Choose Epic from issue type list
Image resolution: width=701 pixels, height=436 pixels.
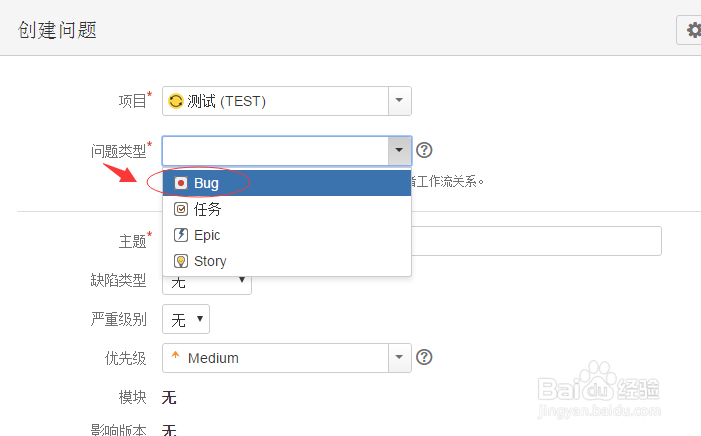click(x=287, y=235)
